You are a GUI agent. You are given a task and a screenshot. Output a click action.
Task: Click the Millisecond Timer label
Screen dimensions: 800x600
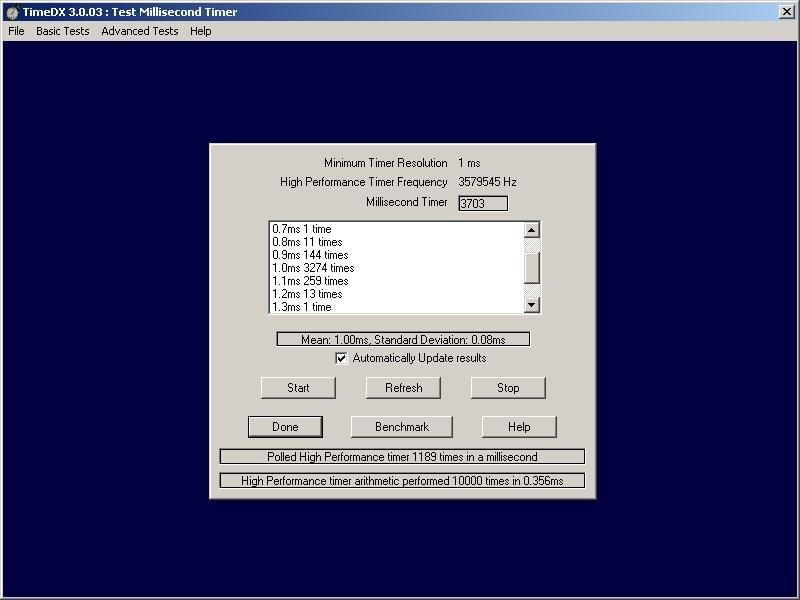tap(407, 202)
